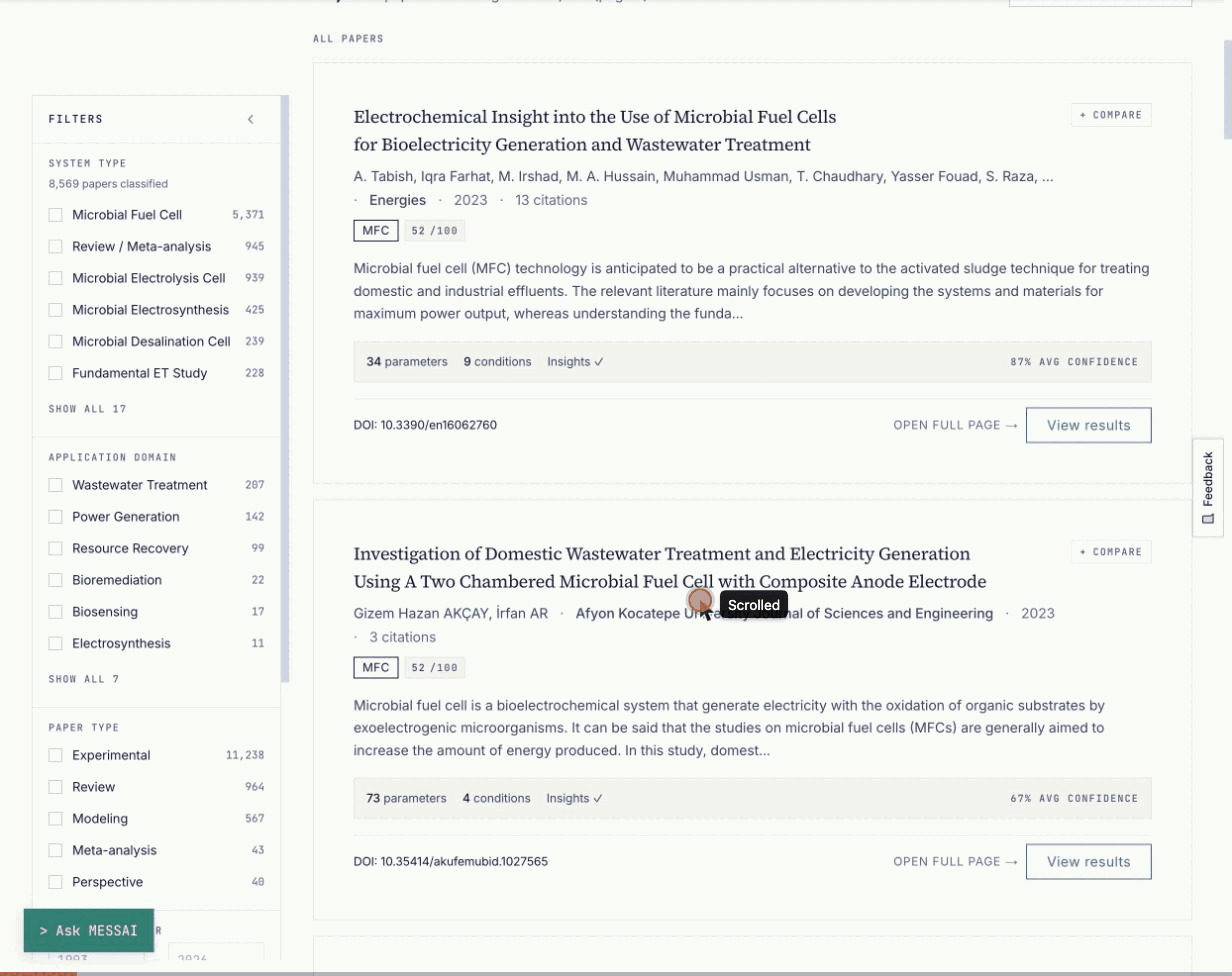
Task: Tick the Electrosynthesis domain checkbox
Action: point(55,643)
